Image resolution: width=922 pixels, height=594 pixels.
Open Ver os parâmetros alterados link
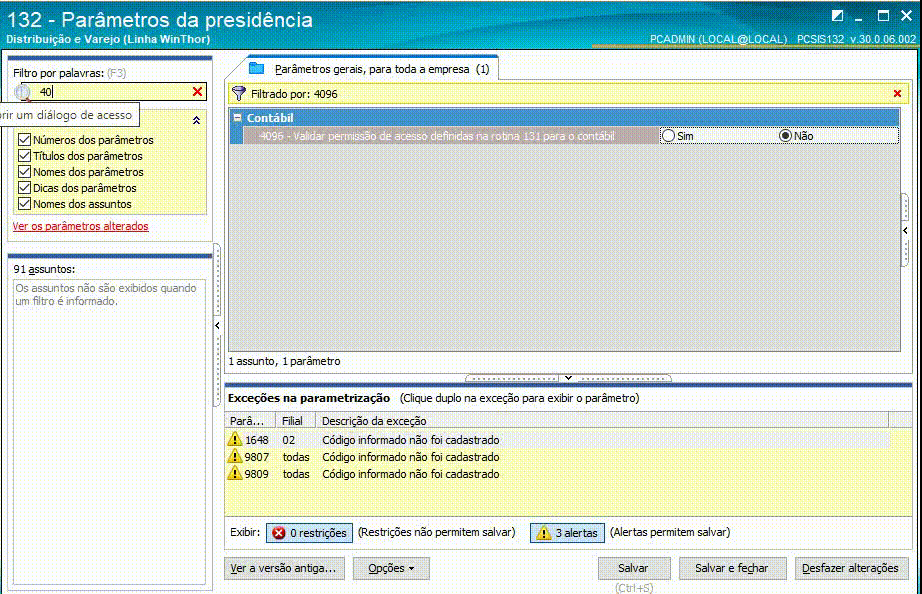coord(81,226)
